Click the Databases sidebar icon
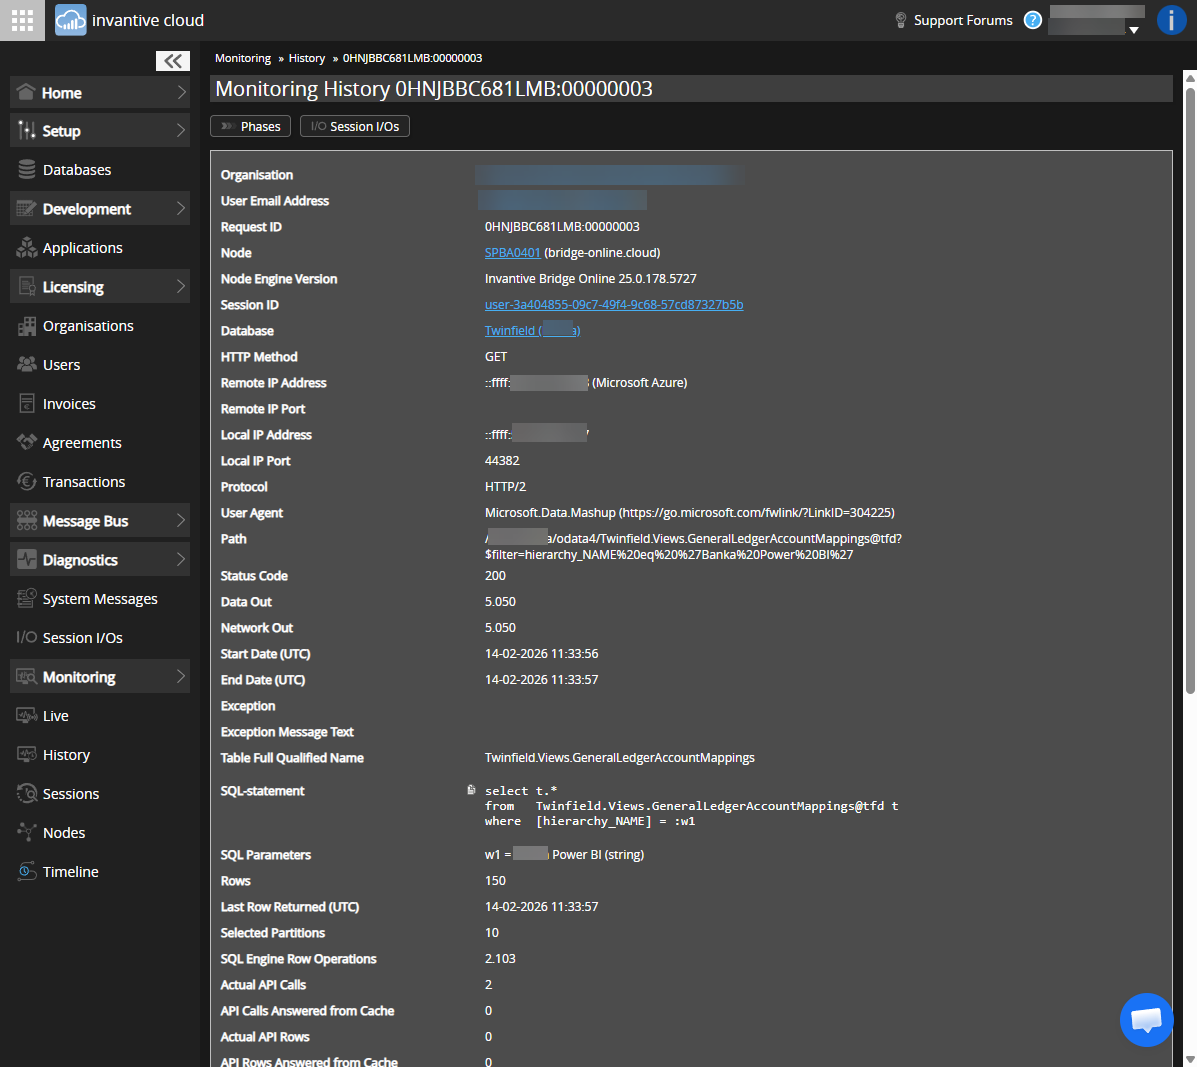This screenshot has width=1197, height=1067. tap(27, 170)
